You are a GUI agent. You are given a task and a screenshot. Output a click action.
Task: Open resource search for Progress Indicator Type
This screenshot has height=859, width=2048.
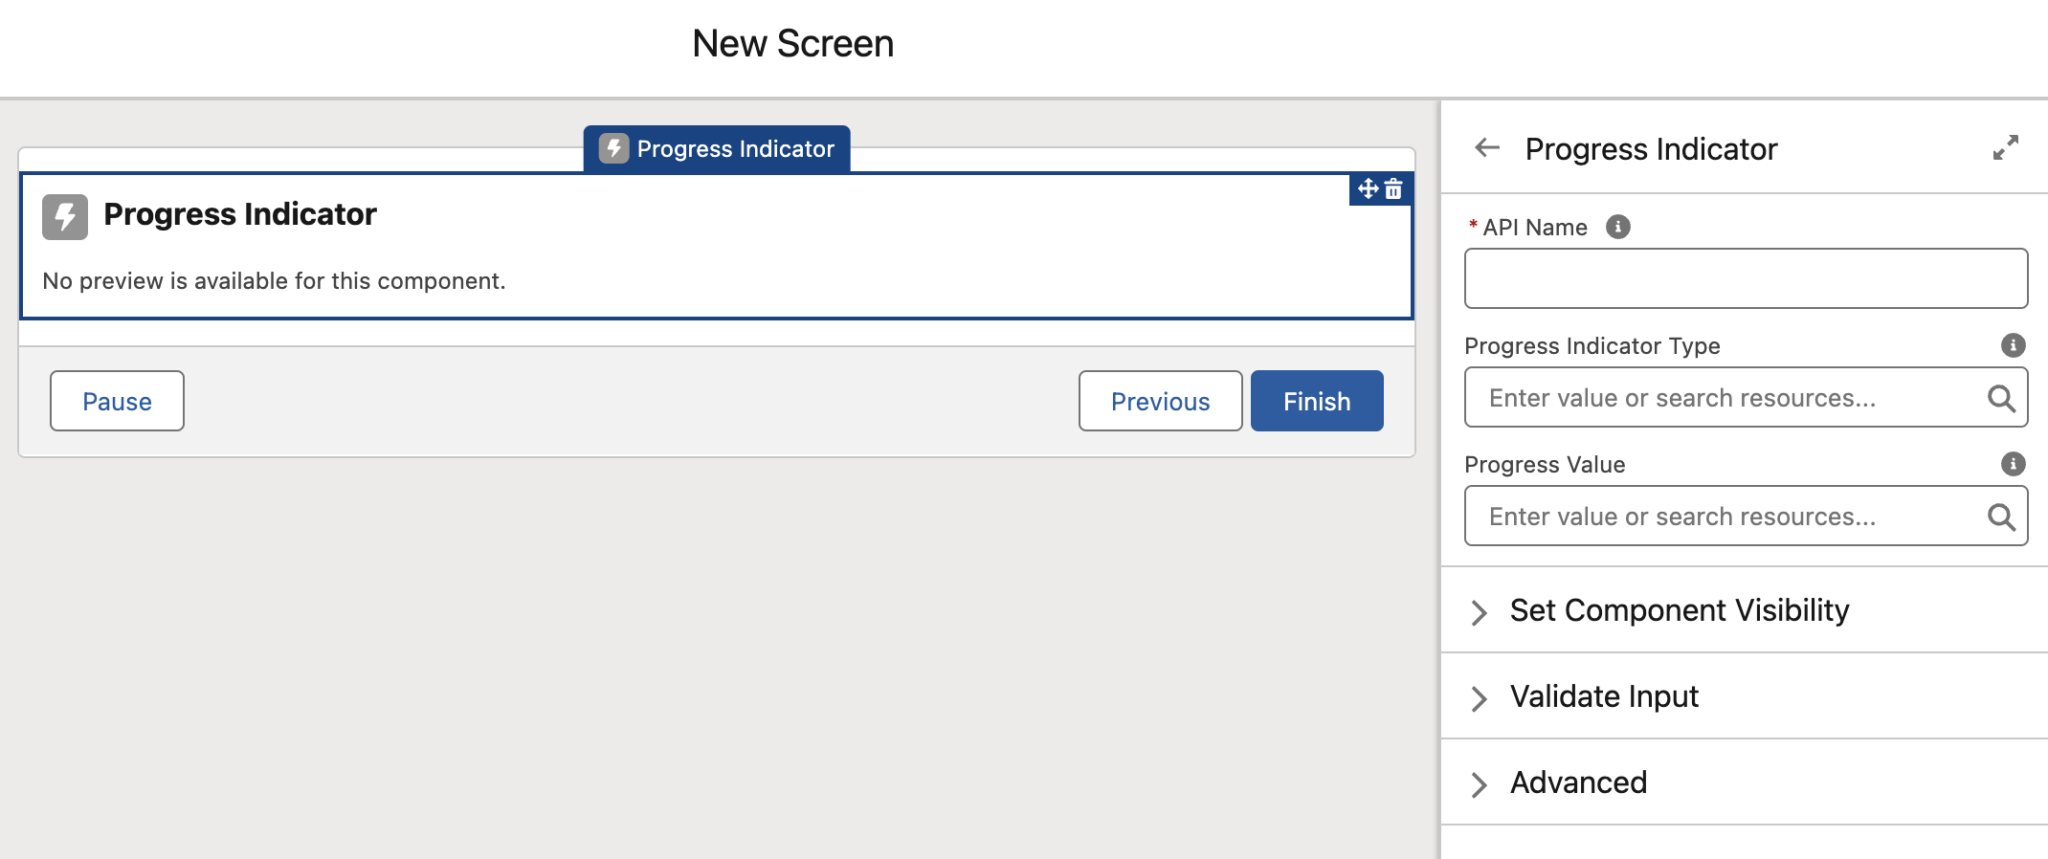click(x=2001, y=398)
